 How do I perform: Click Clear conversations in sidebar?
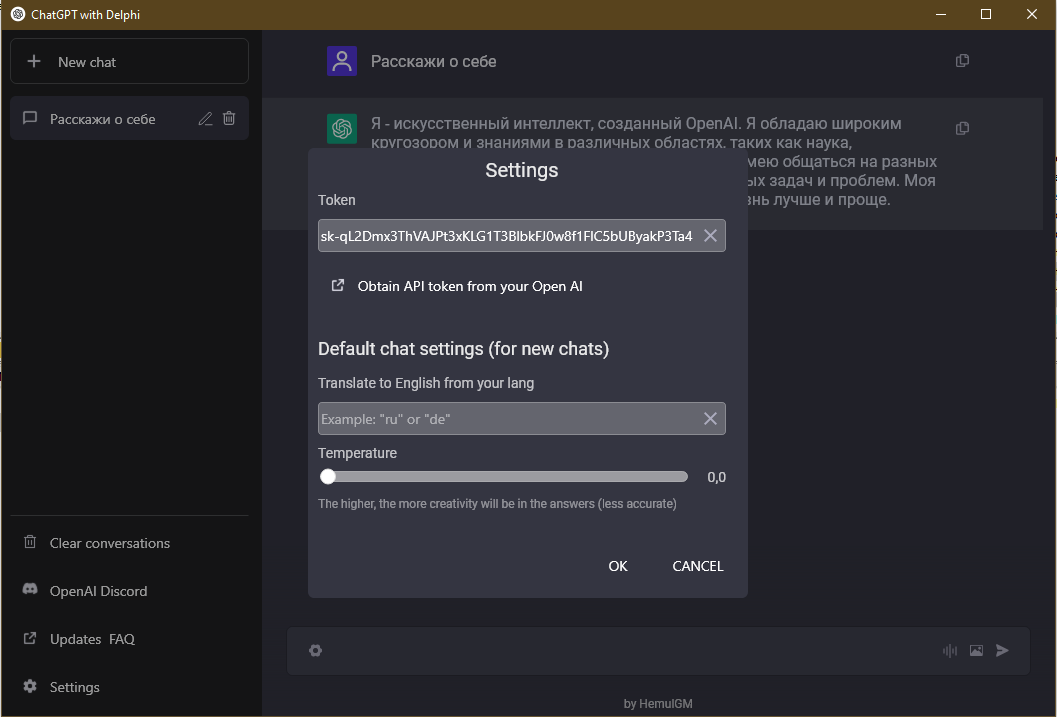point(110,543)
